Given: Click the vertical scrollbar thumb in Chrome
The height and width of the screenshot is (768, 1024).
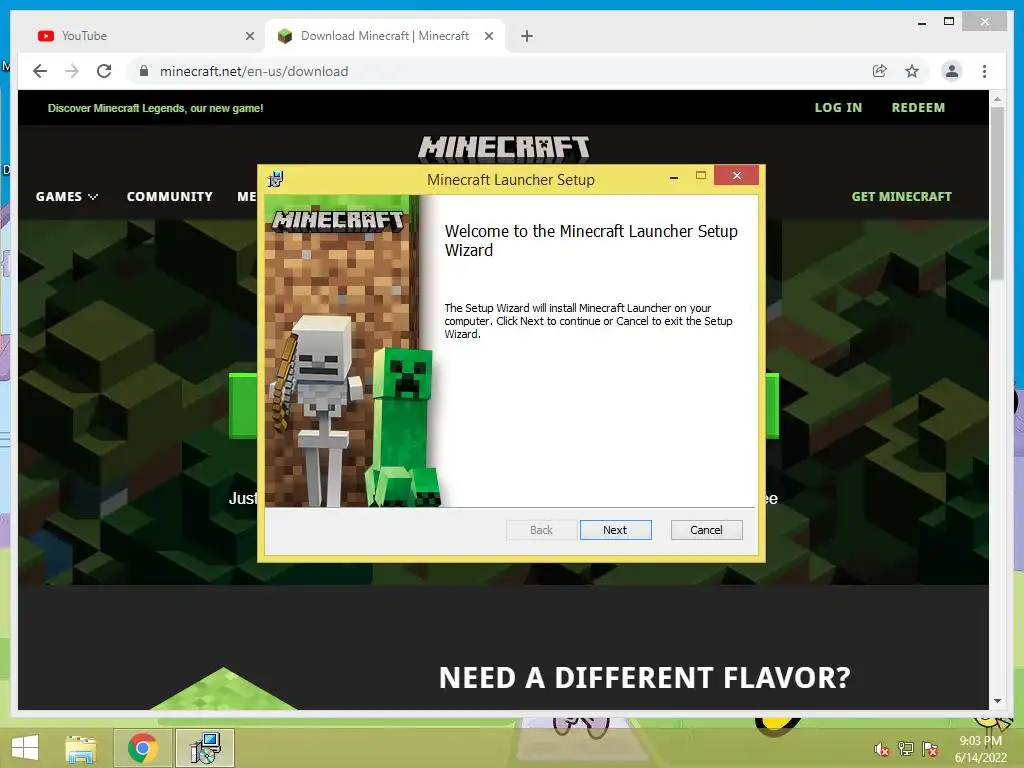Looking at the screenshot, I should (x=997, y=193).
